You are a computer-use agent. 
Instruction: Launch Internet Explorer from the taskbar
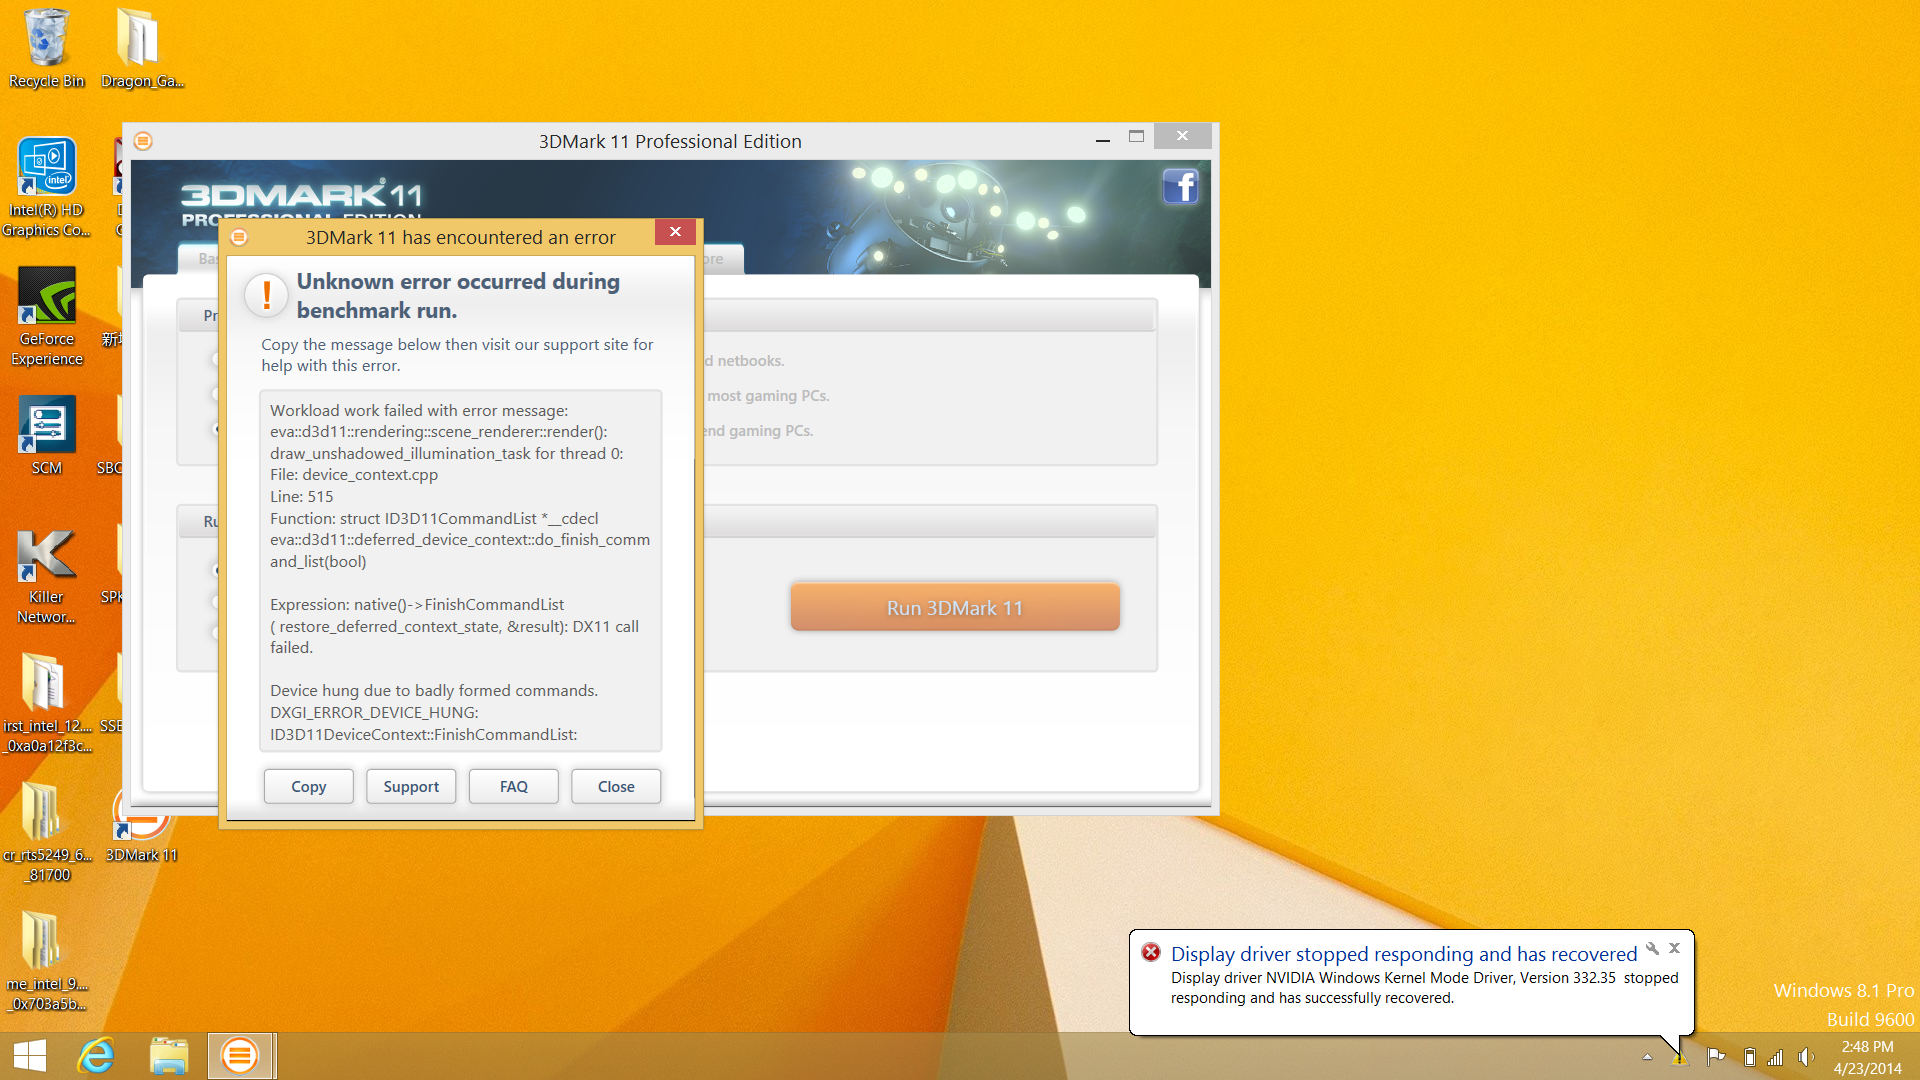click(x=97, y=1056)
